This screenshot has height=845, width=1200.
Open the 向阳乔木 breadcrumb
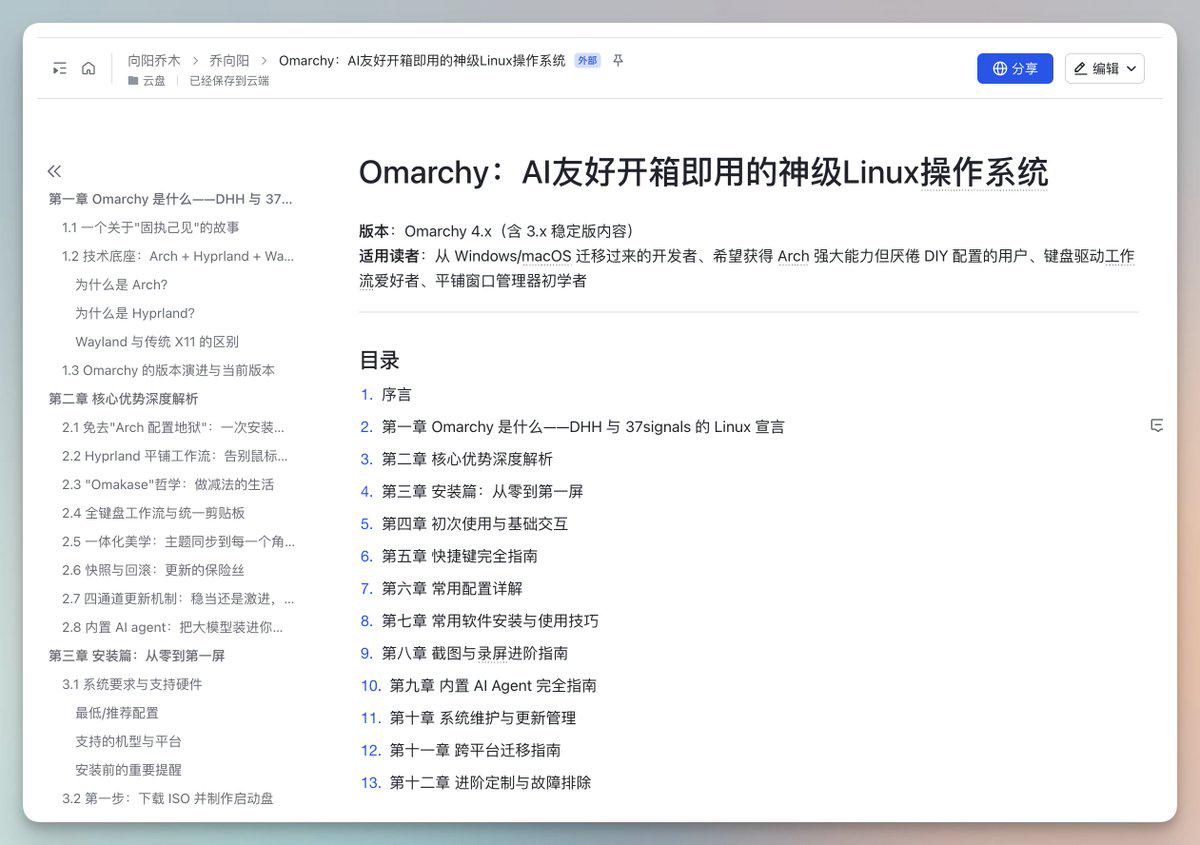pyautogui.click(x=154, y=61)
